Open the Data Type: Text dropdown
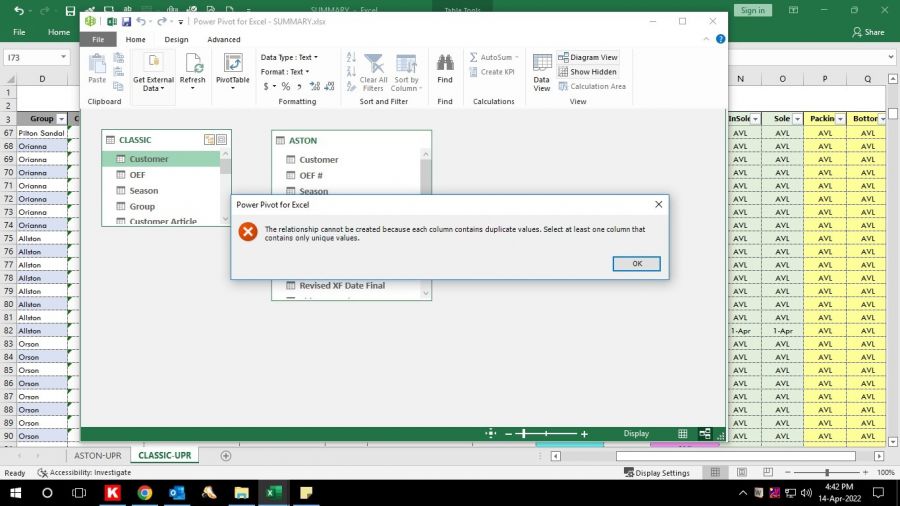Screen dimensions: 900x506 (x=289, y=57)
